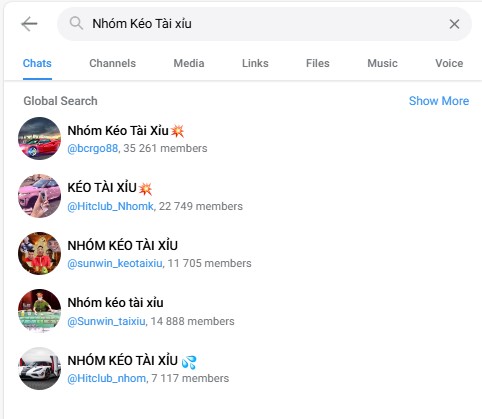482x419 pixels.
Task: Open avatar of @bcrgo88 group
Action: click(39, 139)
